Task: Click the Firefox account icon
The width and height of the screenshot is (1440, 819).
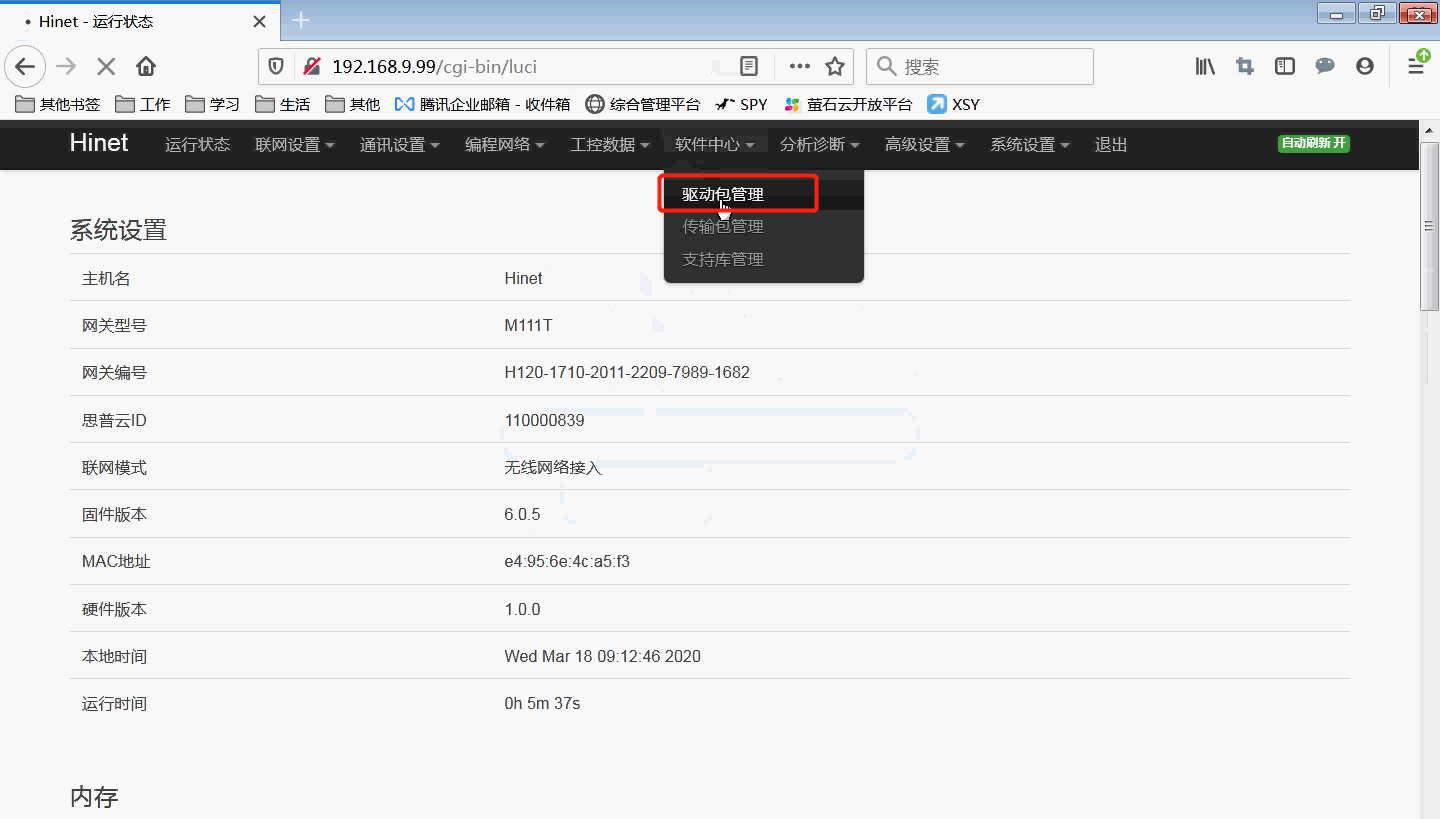Action: coord(1364,66)
